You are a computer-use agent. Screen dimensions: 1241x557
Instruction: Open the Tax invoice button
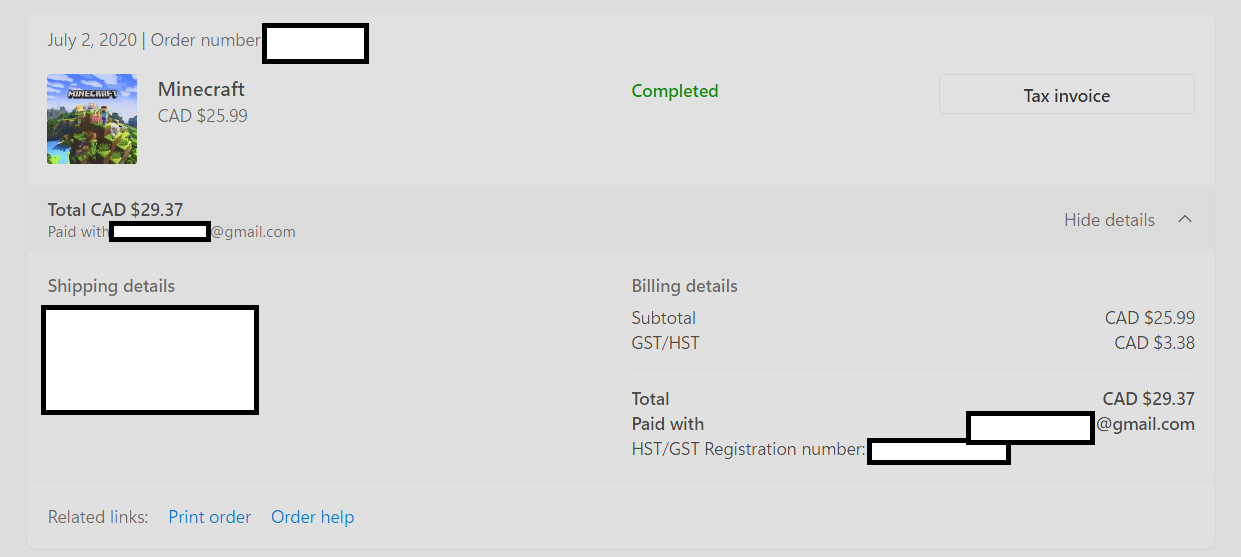click(x=1066, y=95)
